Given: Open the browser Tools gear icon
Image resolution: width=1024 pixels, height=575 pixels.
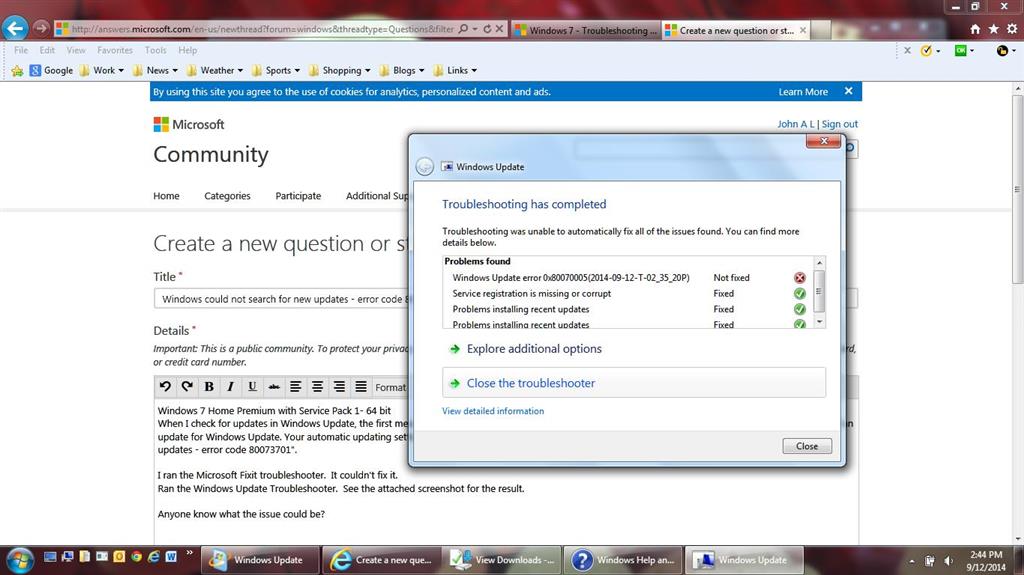Looking at the screenshot, I should click(x=1012, y=29).
